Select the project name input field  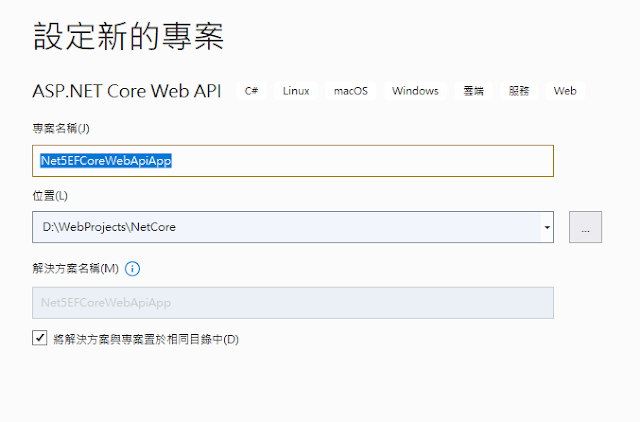point(293,161)
